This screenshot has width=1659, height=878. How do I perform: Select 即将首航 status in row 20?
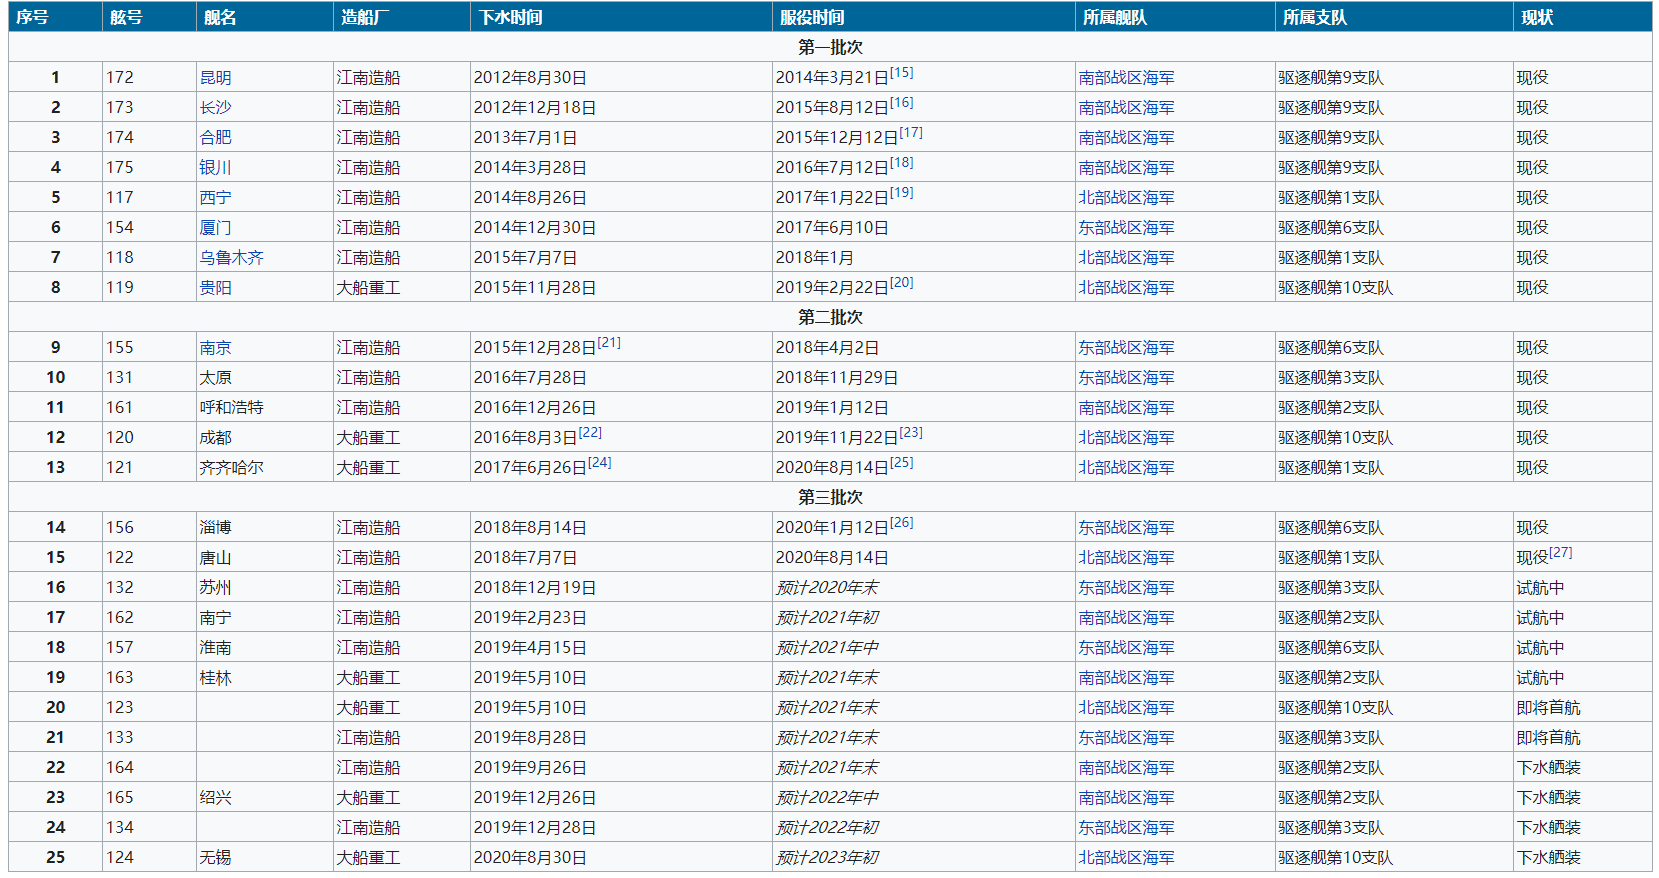point(1548,708)
